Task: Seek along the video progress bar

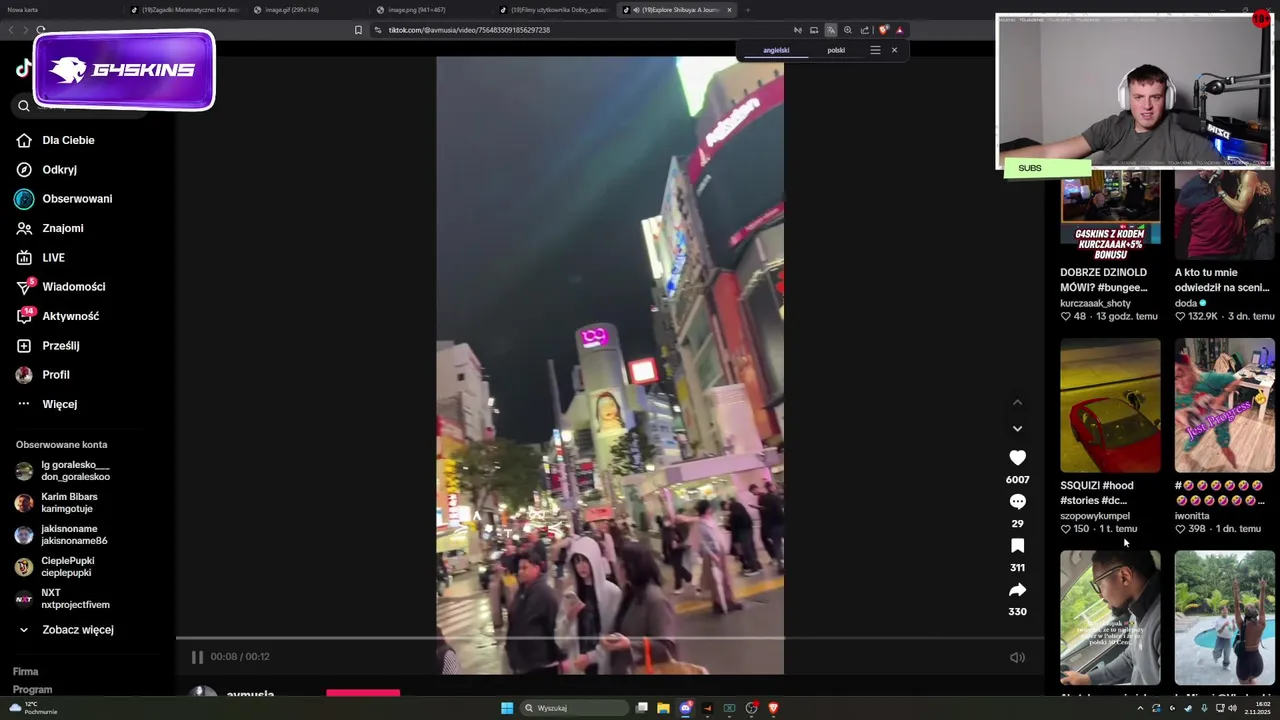Action: click(610, 638)
